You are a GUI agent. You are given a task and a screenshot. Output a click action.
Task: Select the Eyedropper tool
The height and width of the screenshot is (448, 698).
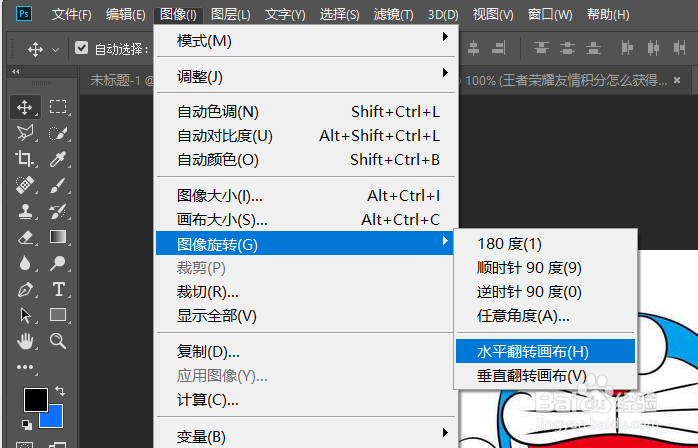[x=58, y=159]
